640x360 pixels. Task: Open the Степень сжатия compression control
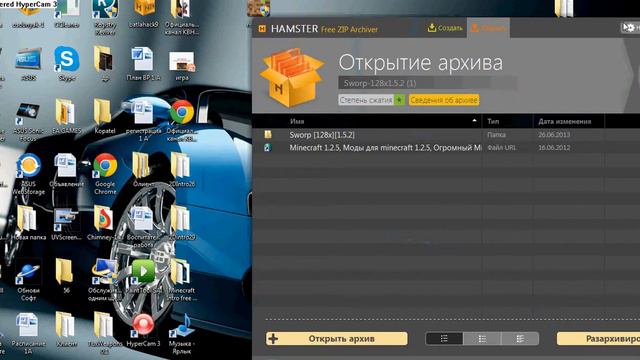pyautogui.click(x=371, y=100)
